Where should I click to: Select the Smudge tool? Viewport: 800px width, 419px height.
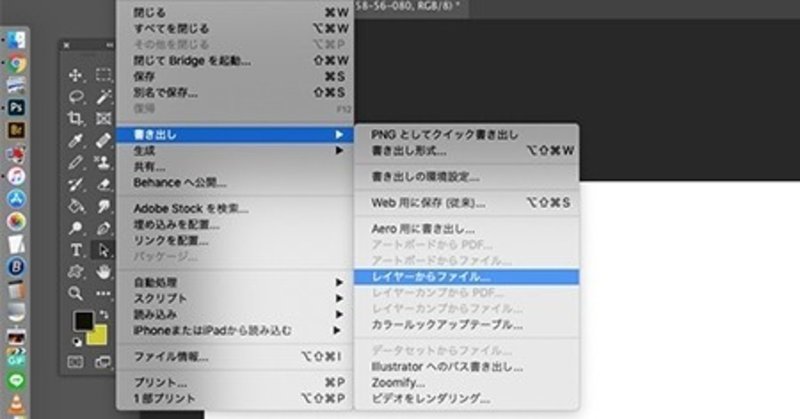tap(104, 206)
